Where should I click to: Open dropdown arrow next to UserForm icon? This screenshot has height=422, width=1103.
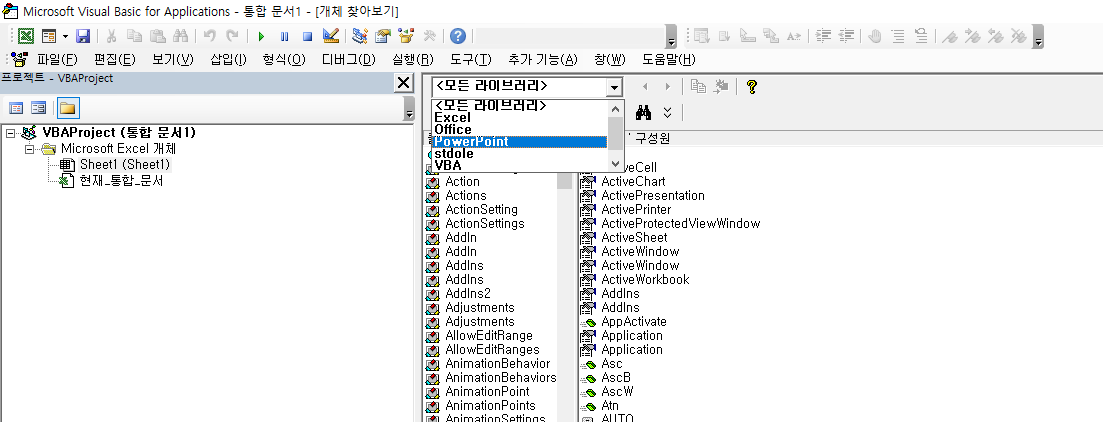[x=65, y=36]
